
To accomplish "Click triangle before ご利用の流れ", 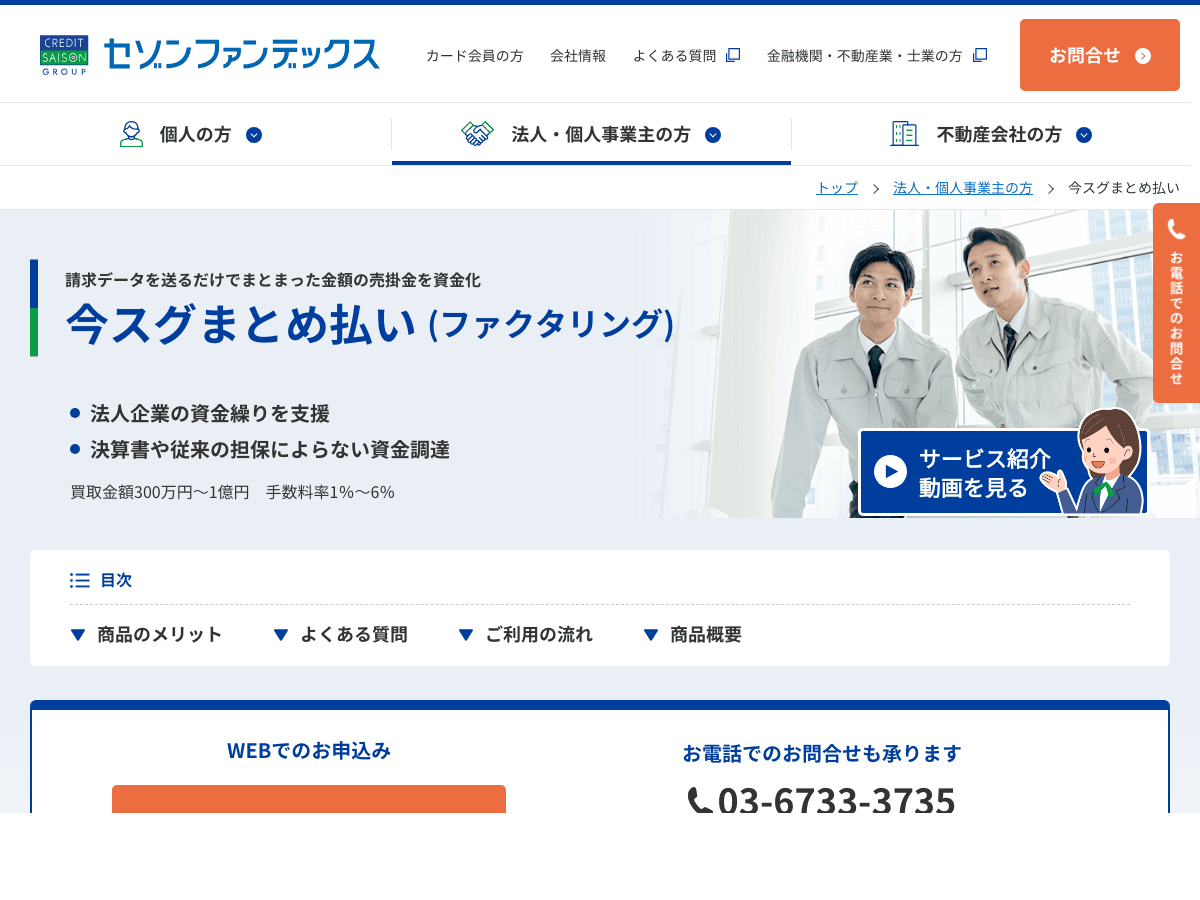I will pyautogui.click(x=466, y=635).
